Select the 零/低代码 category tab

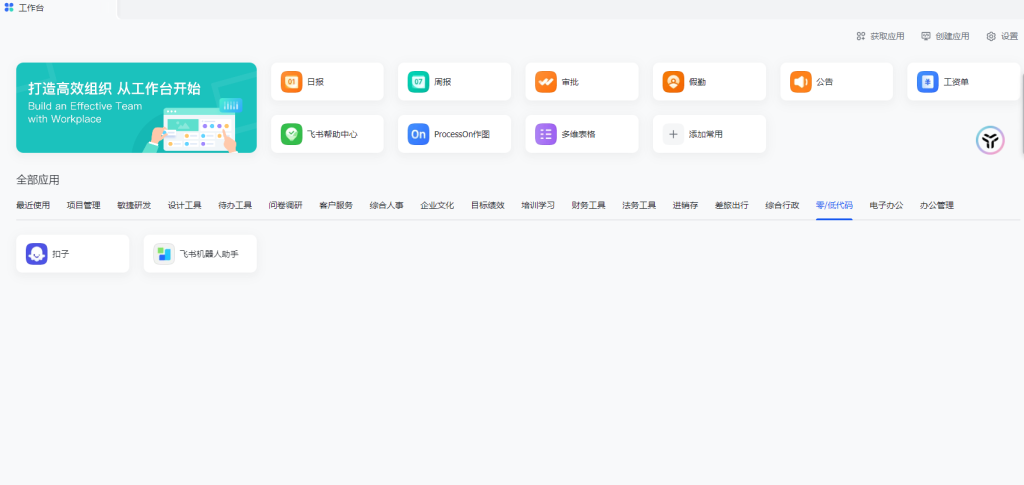834,206
